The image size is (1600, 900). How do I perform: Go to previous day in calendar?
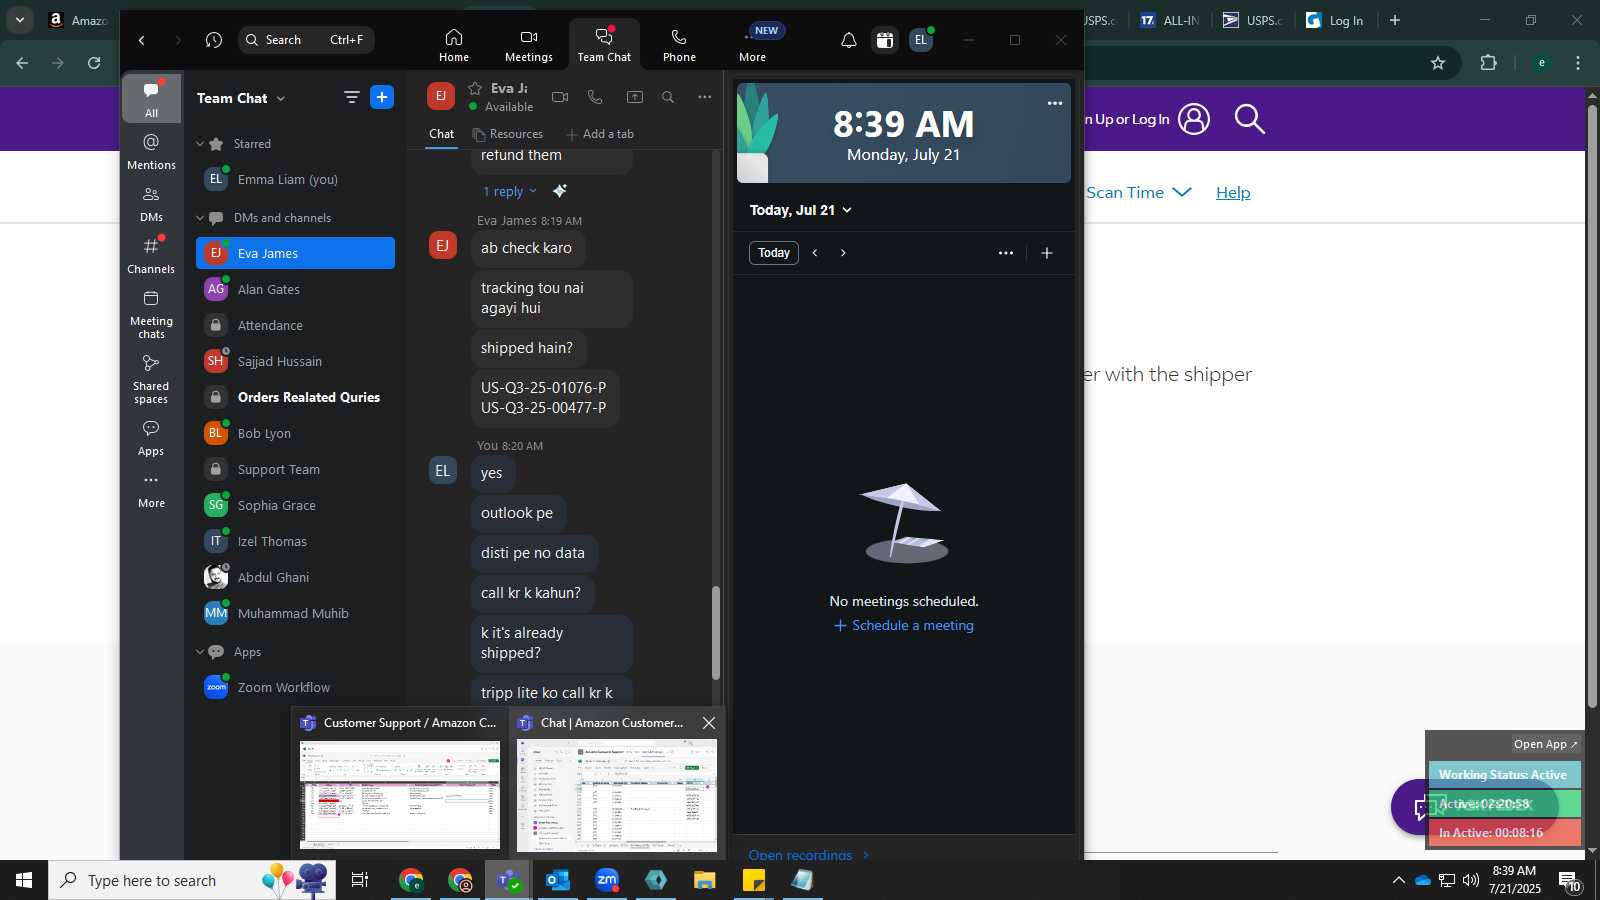pos(815,253)
